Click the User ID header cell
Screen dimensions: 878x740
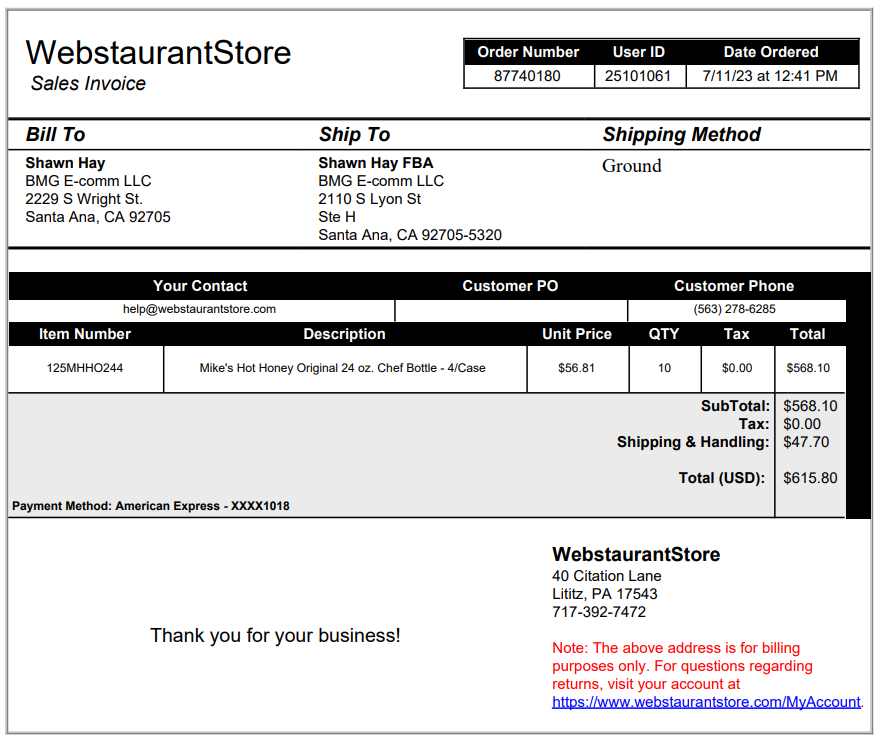639,52
